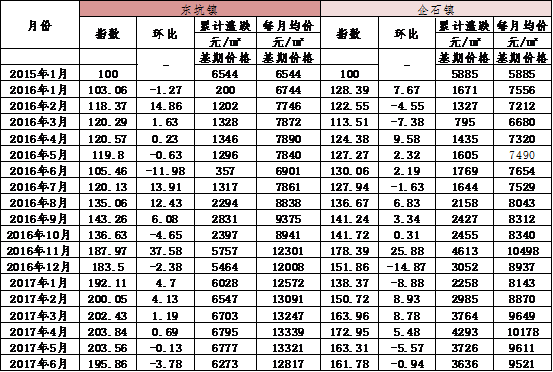553x372 pixels.
Task: Click the value 10498
Action: pyautogui.click(x=523, y=251)
